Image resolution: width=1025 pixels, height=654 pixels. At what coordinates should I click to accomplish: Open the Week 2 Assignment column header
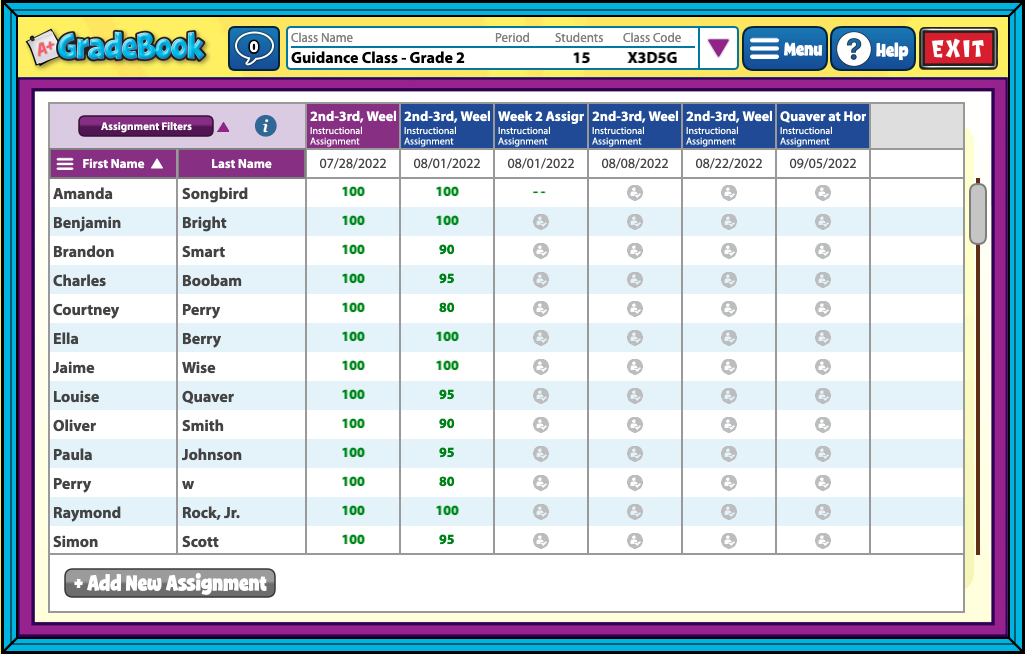click(541, 126)
